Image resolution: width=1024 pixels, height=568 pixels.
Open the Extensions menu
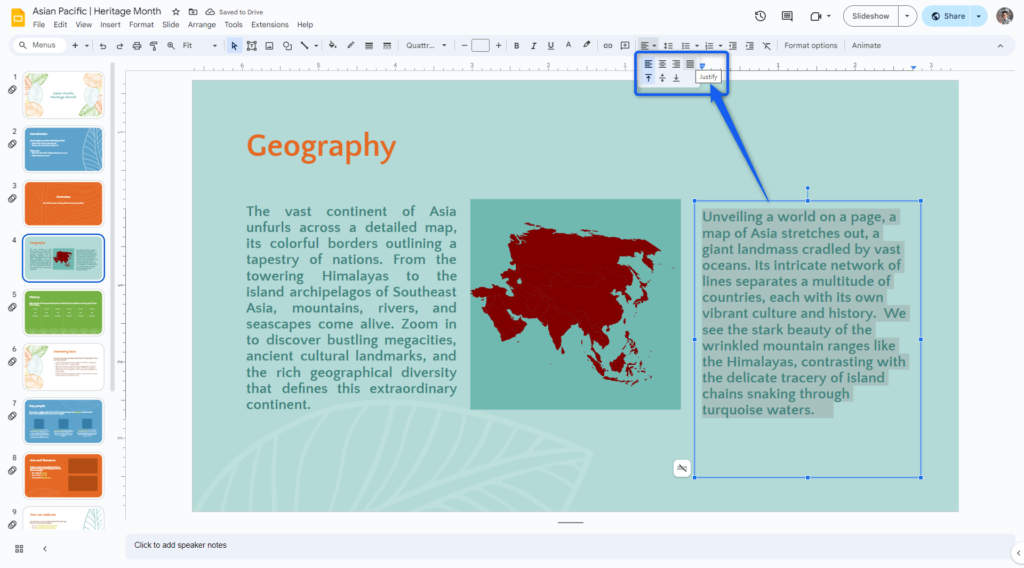click(x=269, y=25)
